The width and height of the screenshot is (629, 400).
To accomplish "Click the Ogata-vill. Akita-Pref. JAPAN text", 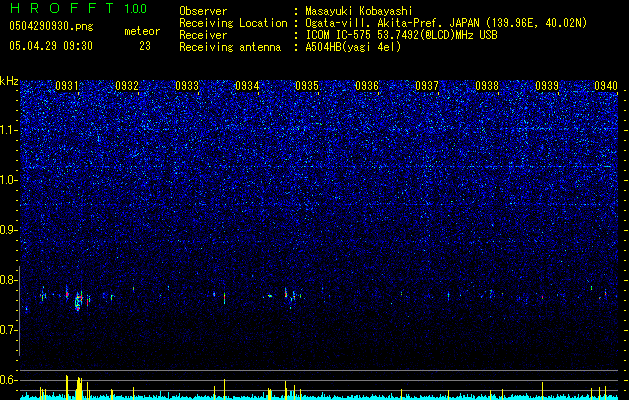I will [446, 23].
